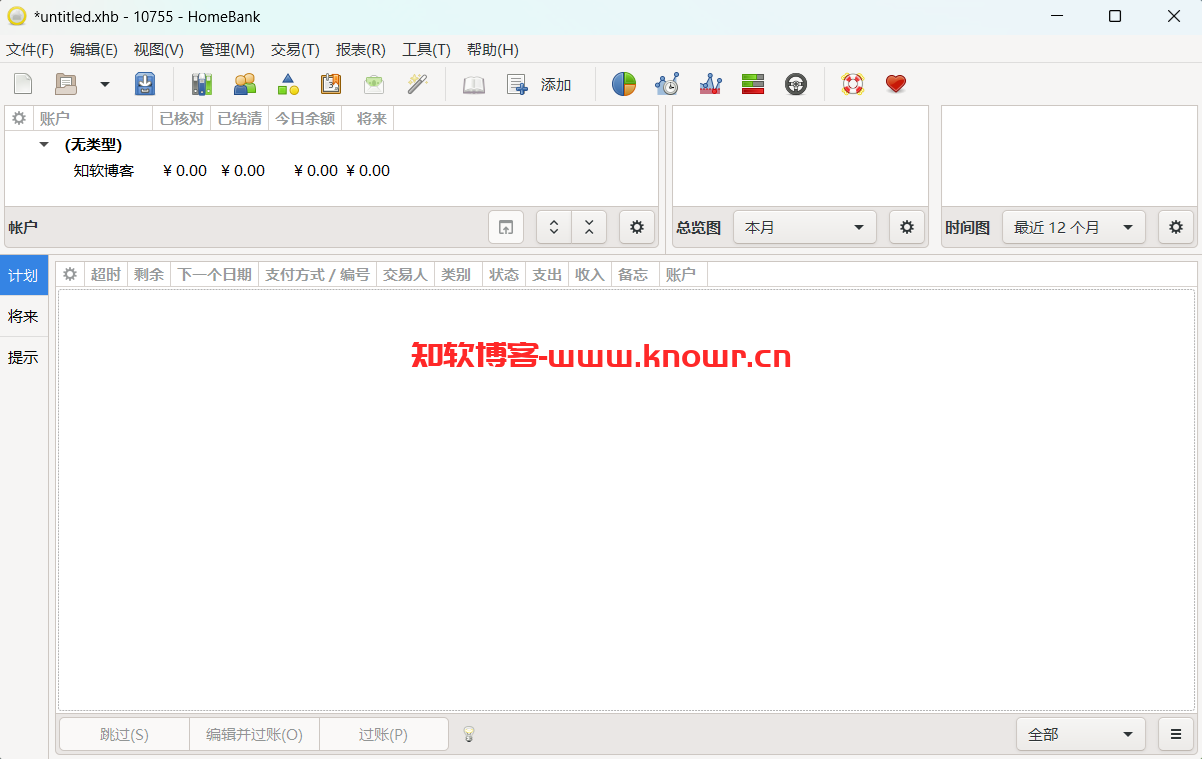Click the 下一个日期 column header
The width and height of the screenshot is (1202, 759).
pyautogui.click(x=215, y=274)
